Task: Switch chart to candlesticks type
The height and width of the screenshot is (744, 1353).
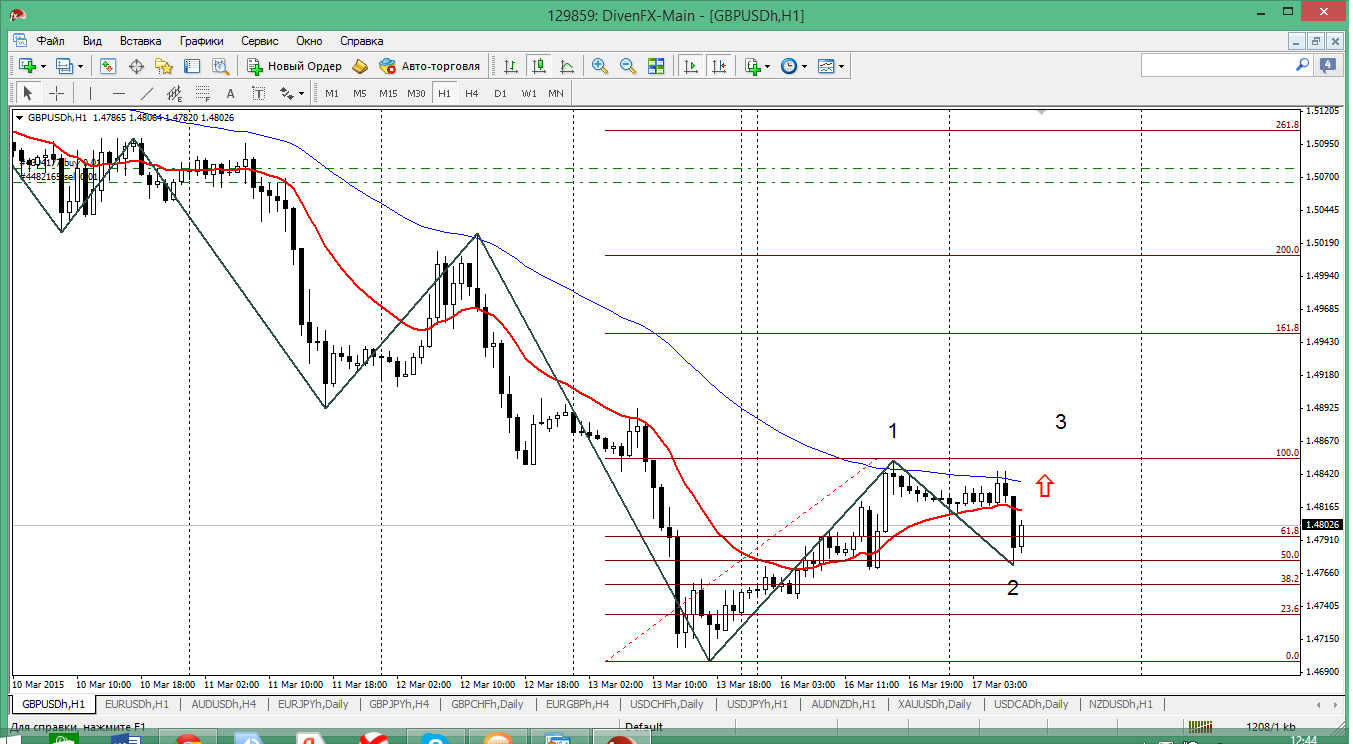Action: point(539,66)
